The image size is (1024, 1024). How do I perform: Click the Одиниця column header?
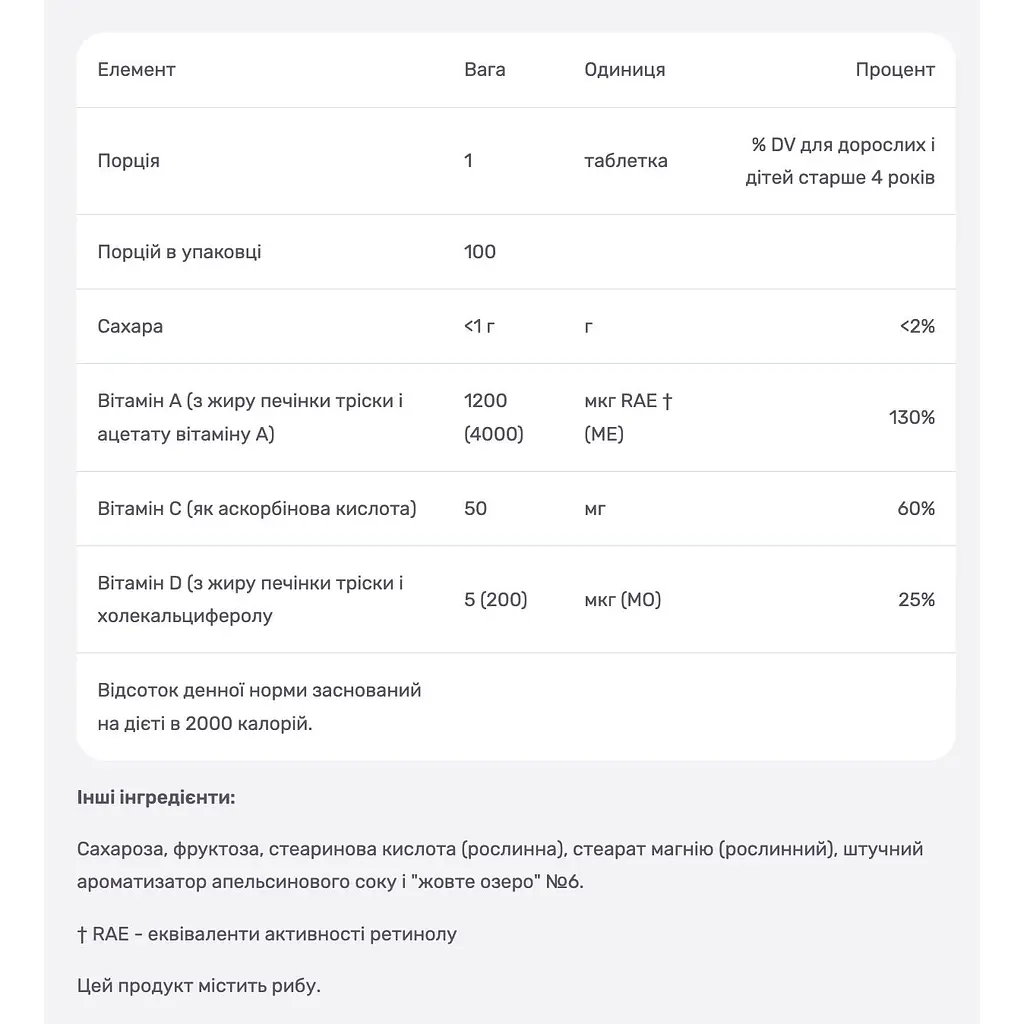(624, 70)
